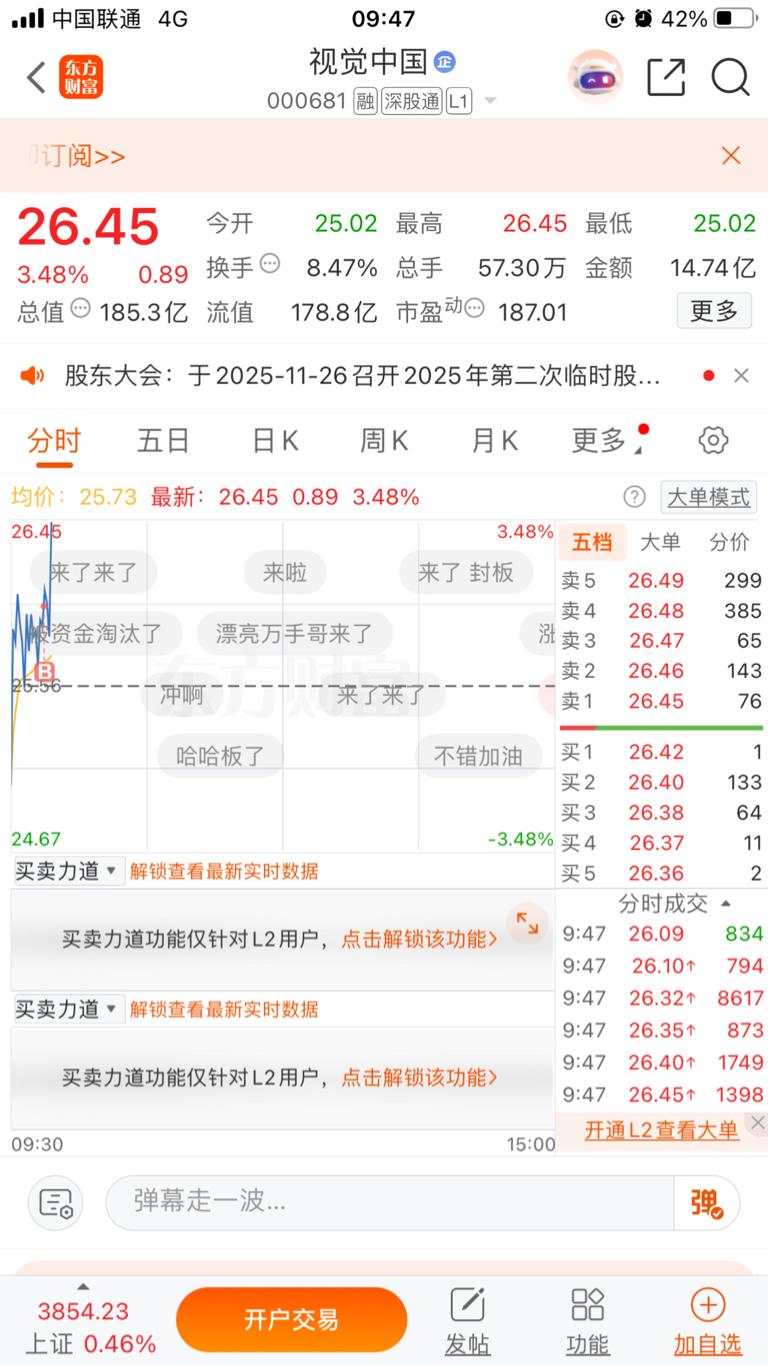Tap the info icon beside 总值
The image size is (768, 1366).
(x=81, y=308)
